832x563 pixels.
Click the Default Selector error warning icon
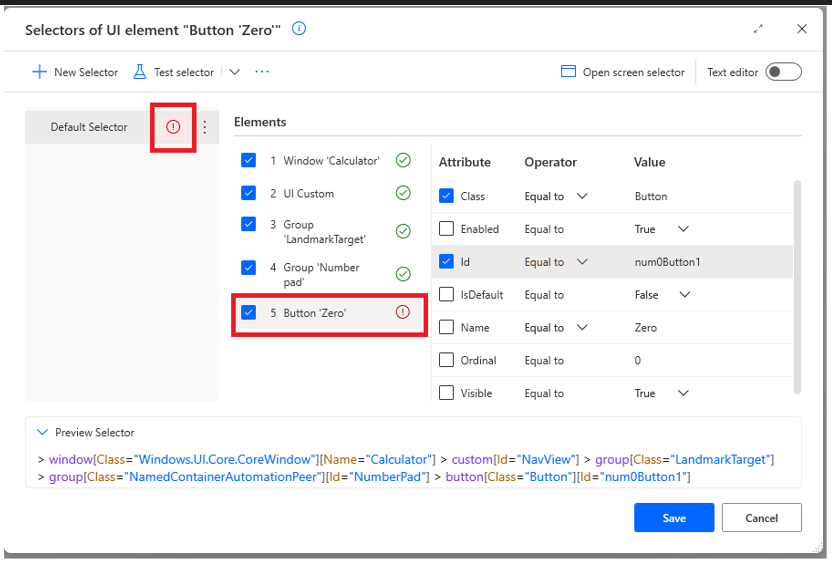(173, 127)
